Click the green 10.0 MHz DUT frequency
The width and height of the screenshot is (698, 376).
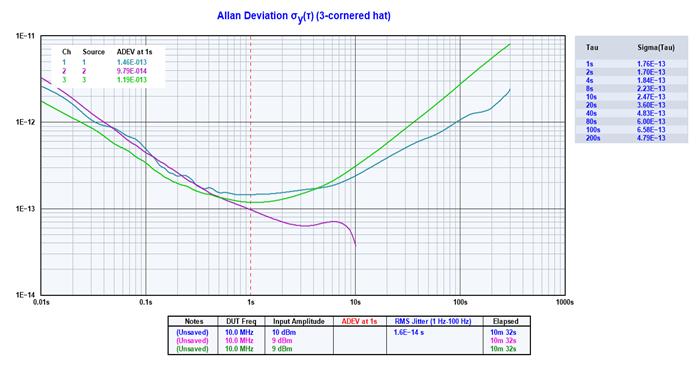point(239,349)
